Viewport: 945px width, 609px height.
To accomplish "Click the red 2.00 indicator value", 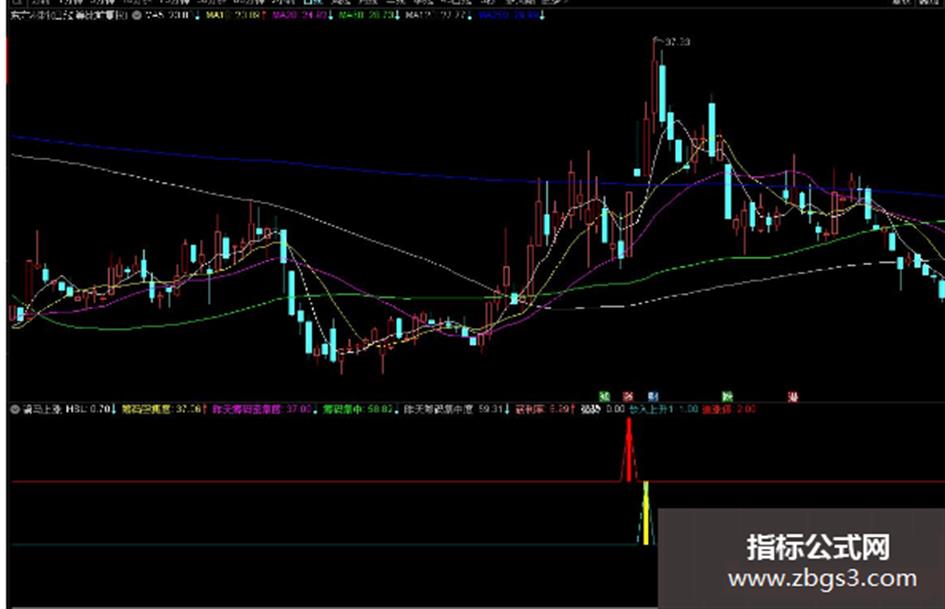I will (x=746, y=409).
